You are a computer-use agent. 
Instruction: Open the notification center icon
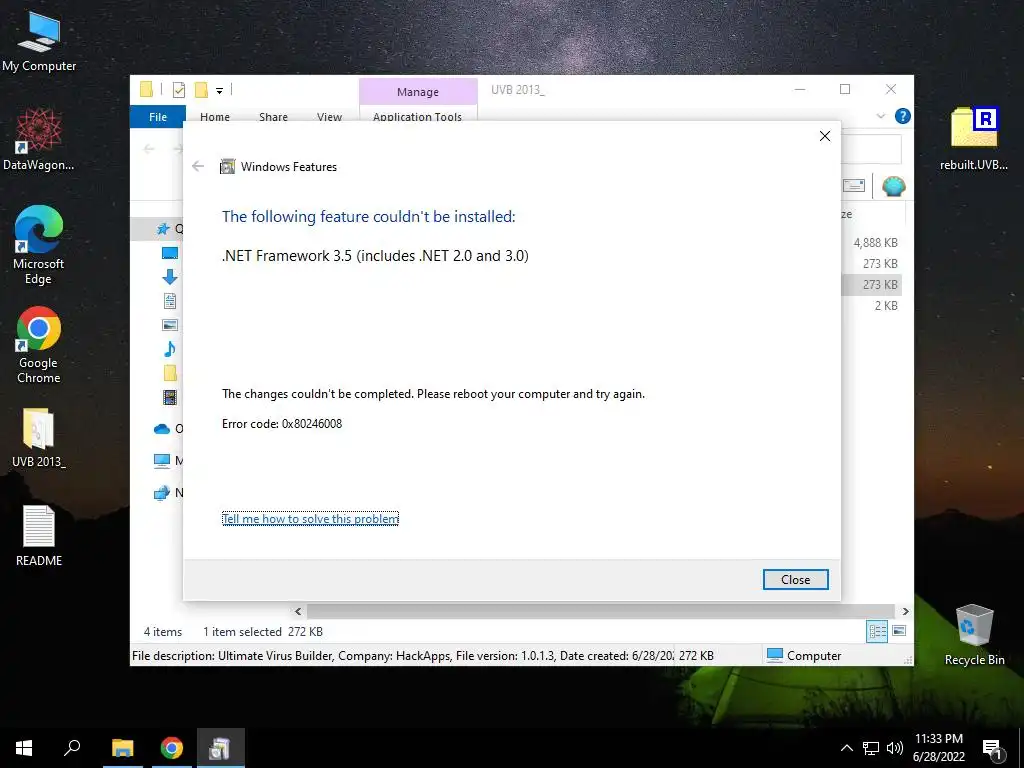click(993, 749)
